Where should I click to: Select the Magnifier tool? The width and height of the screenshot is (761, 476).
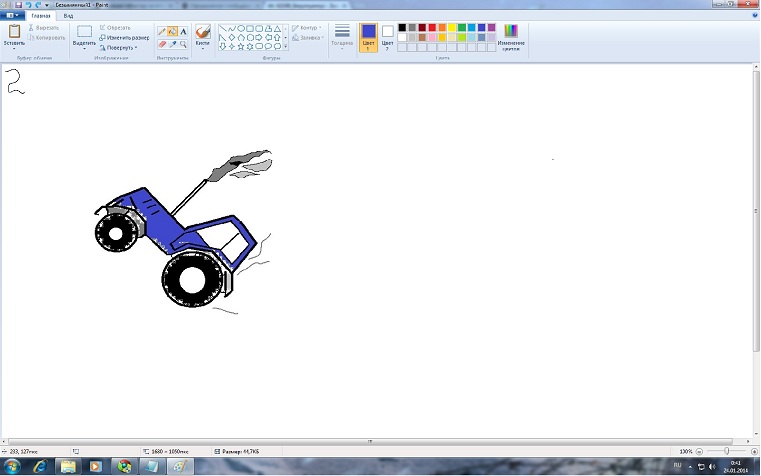pyautogui.click(x=183, y=44)
